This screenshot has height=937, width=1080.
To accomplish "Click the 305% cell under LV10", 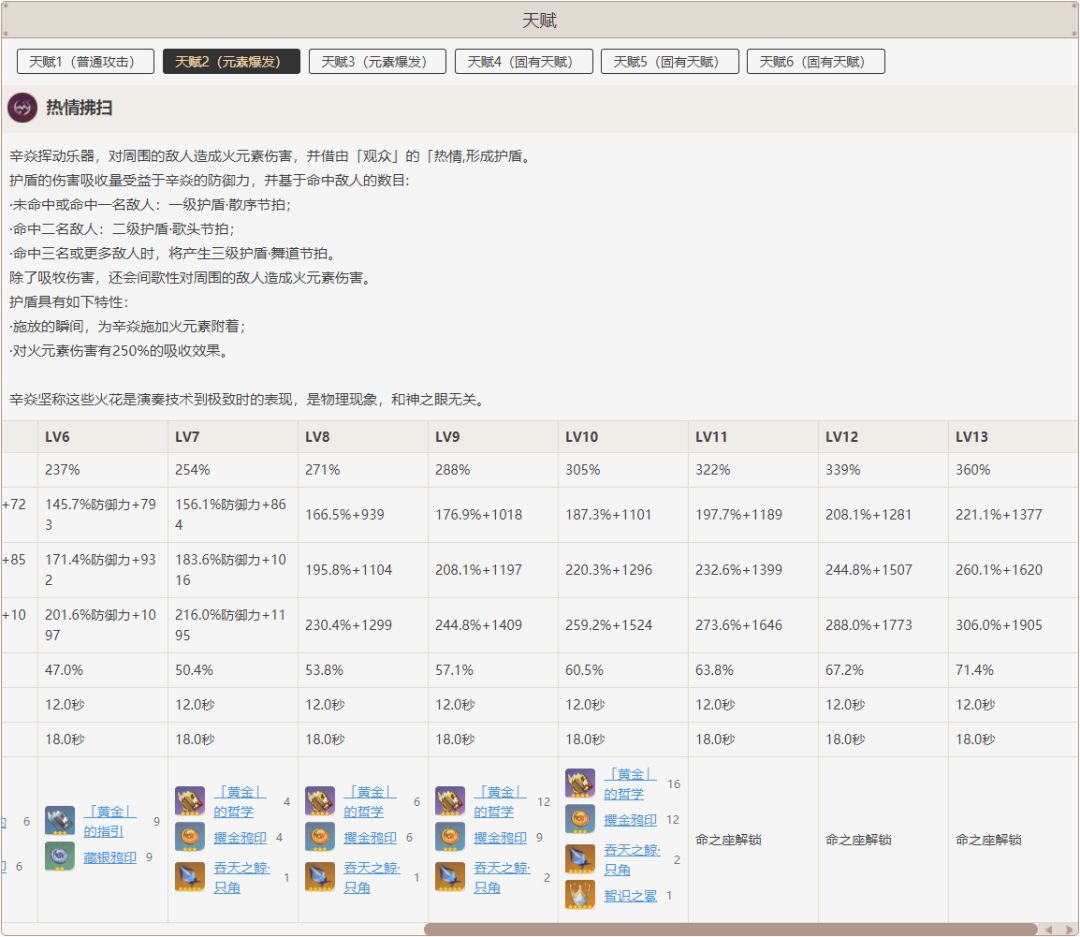I will tap(623, 470).
